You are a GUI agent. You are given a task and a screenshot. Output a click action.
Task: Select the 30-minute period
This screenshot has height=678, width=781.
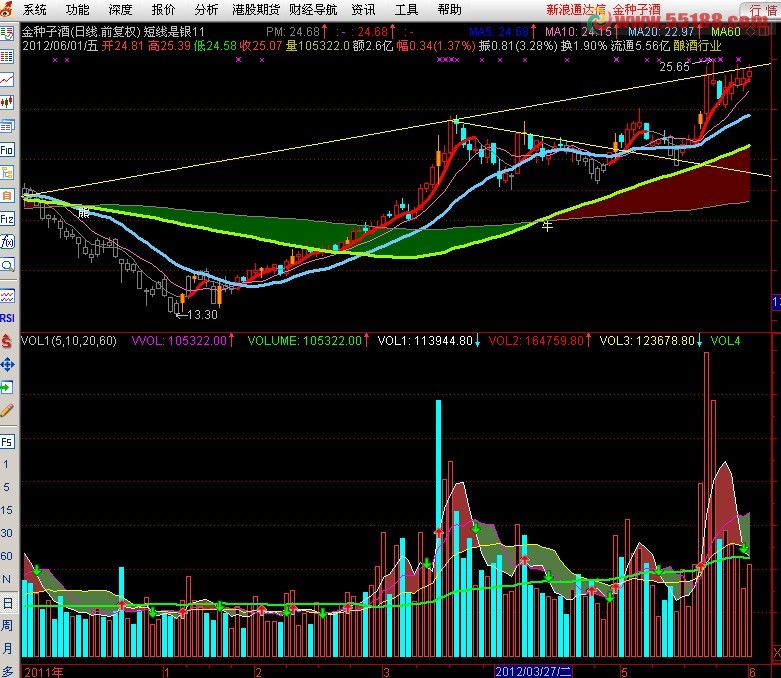(x=6, y=533)
